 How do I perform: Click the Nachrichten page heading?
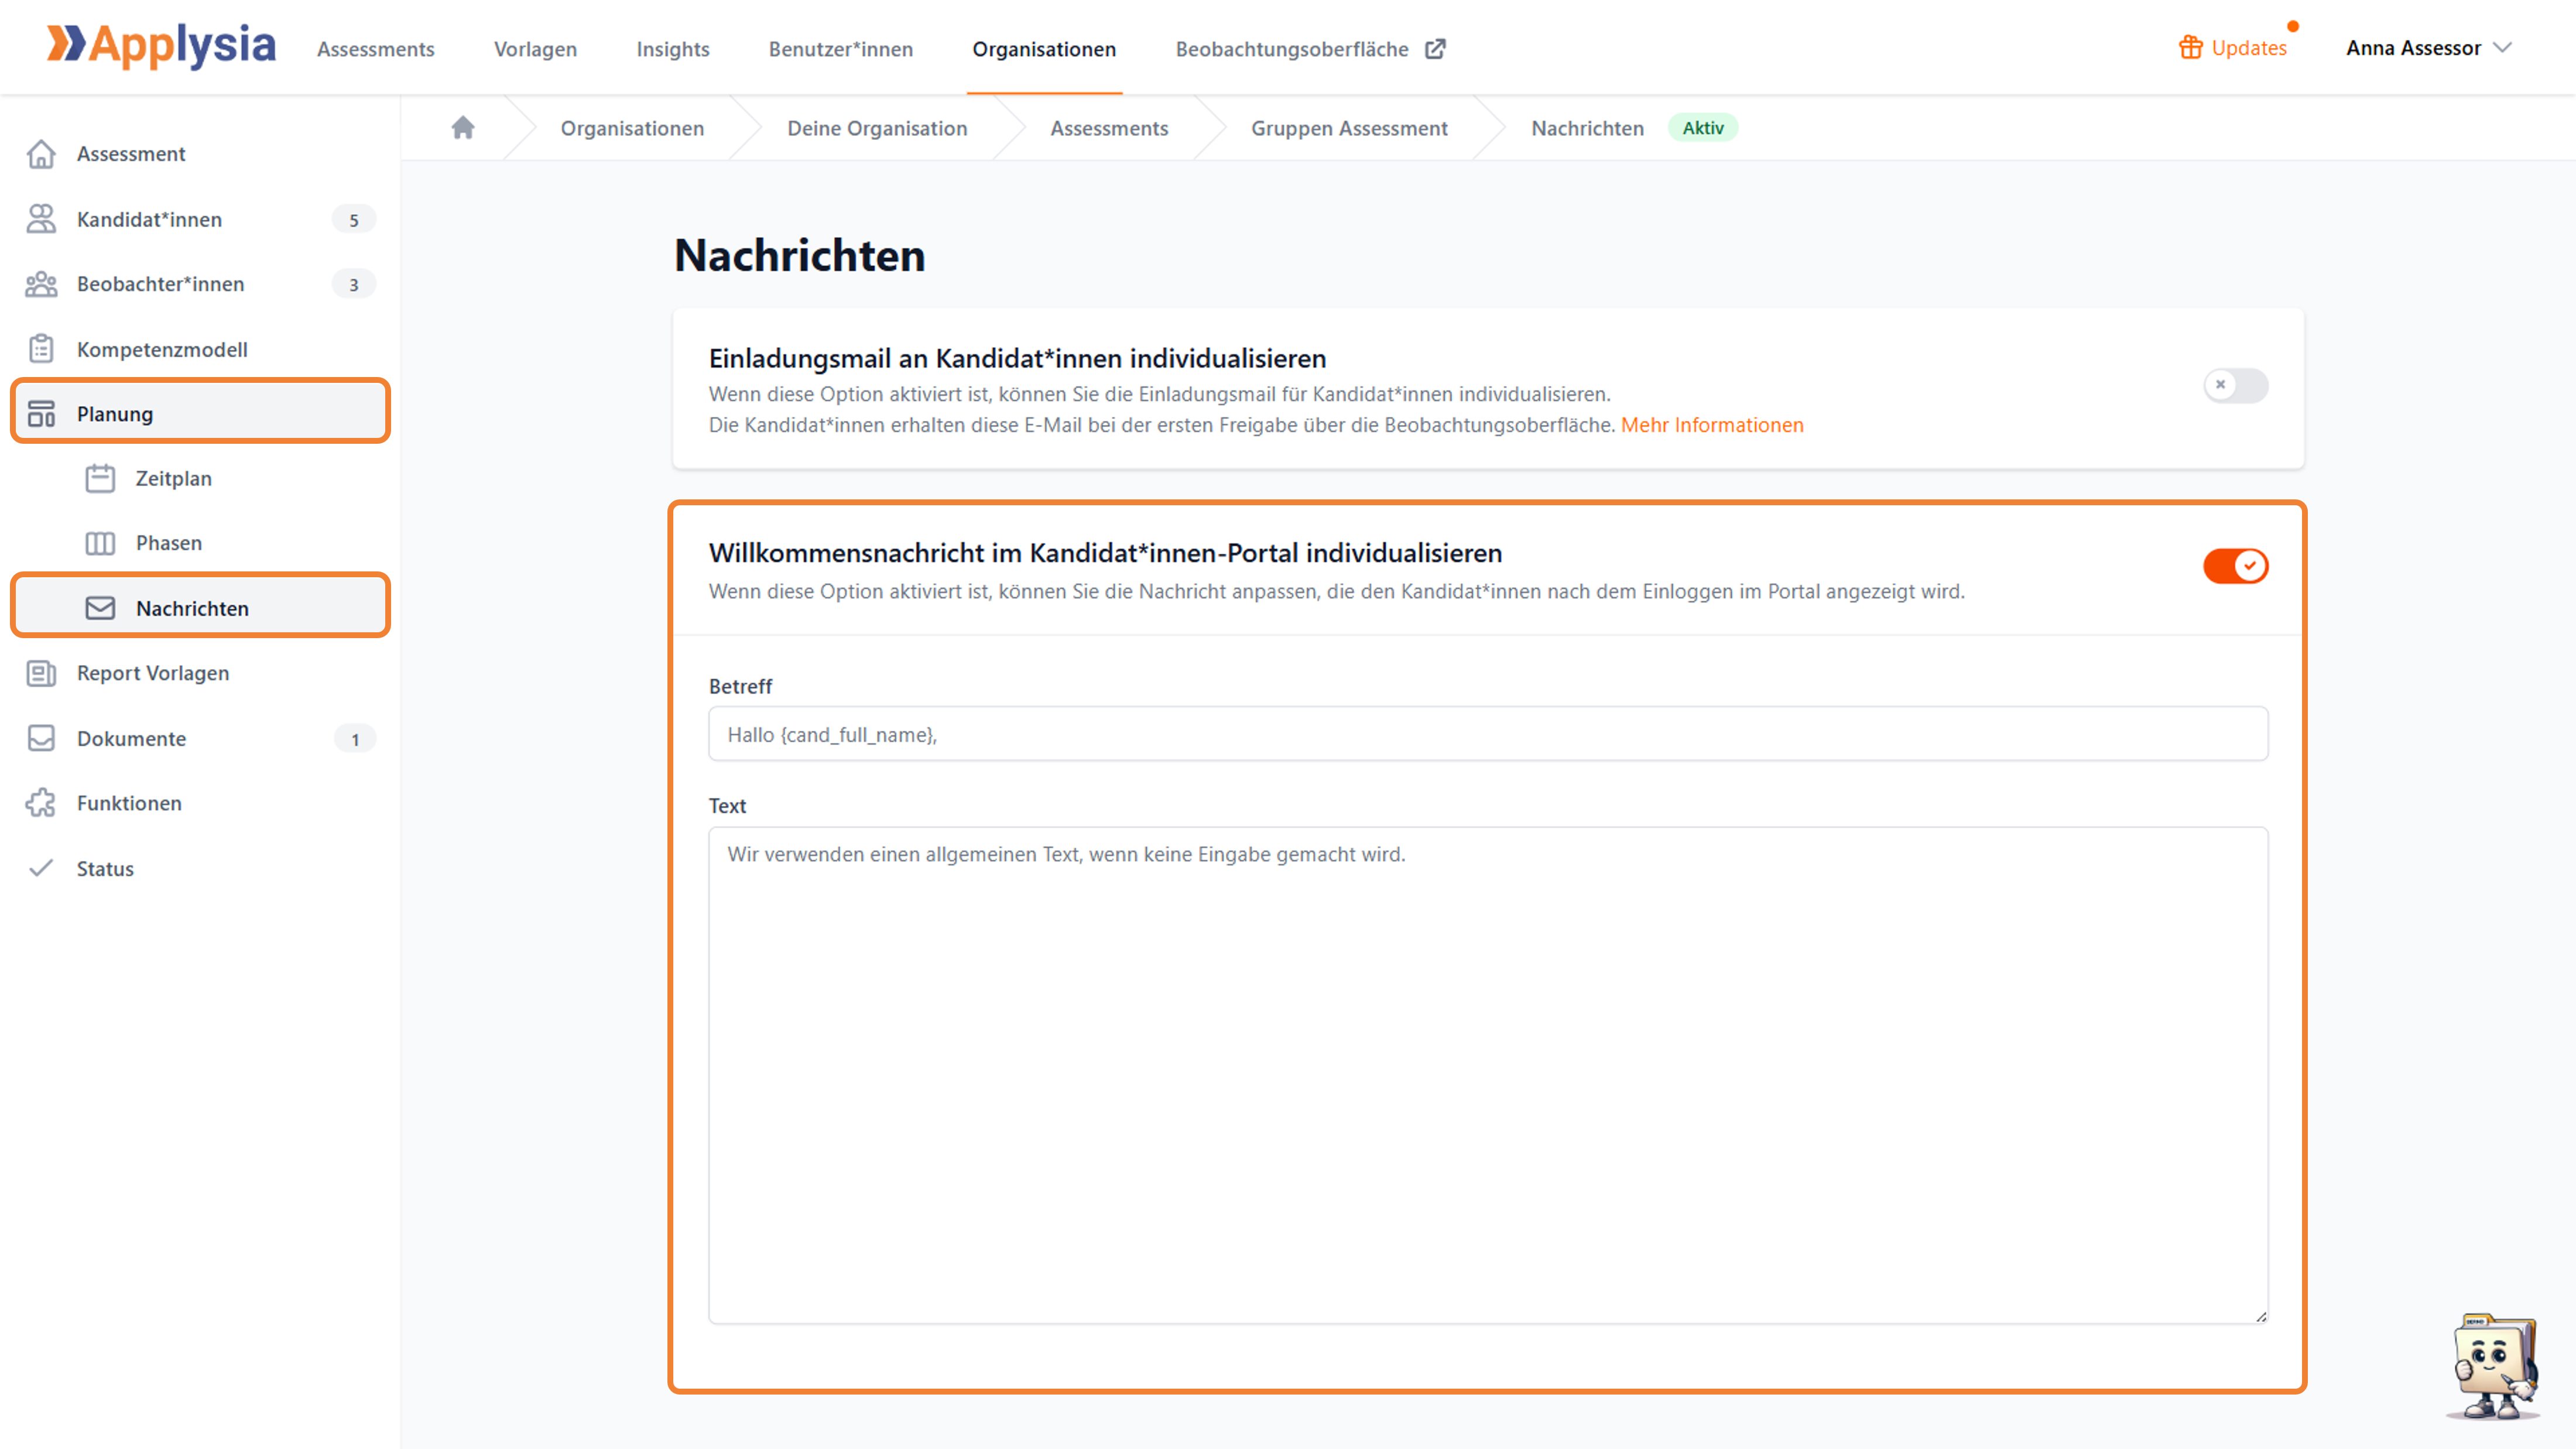coord(800,255)
